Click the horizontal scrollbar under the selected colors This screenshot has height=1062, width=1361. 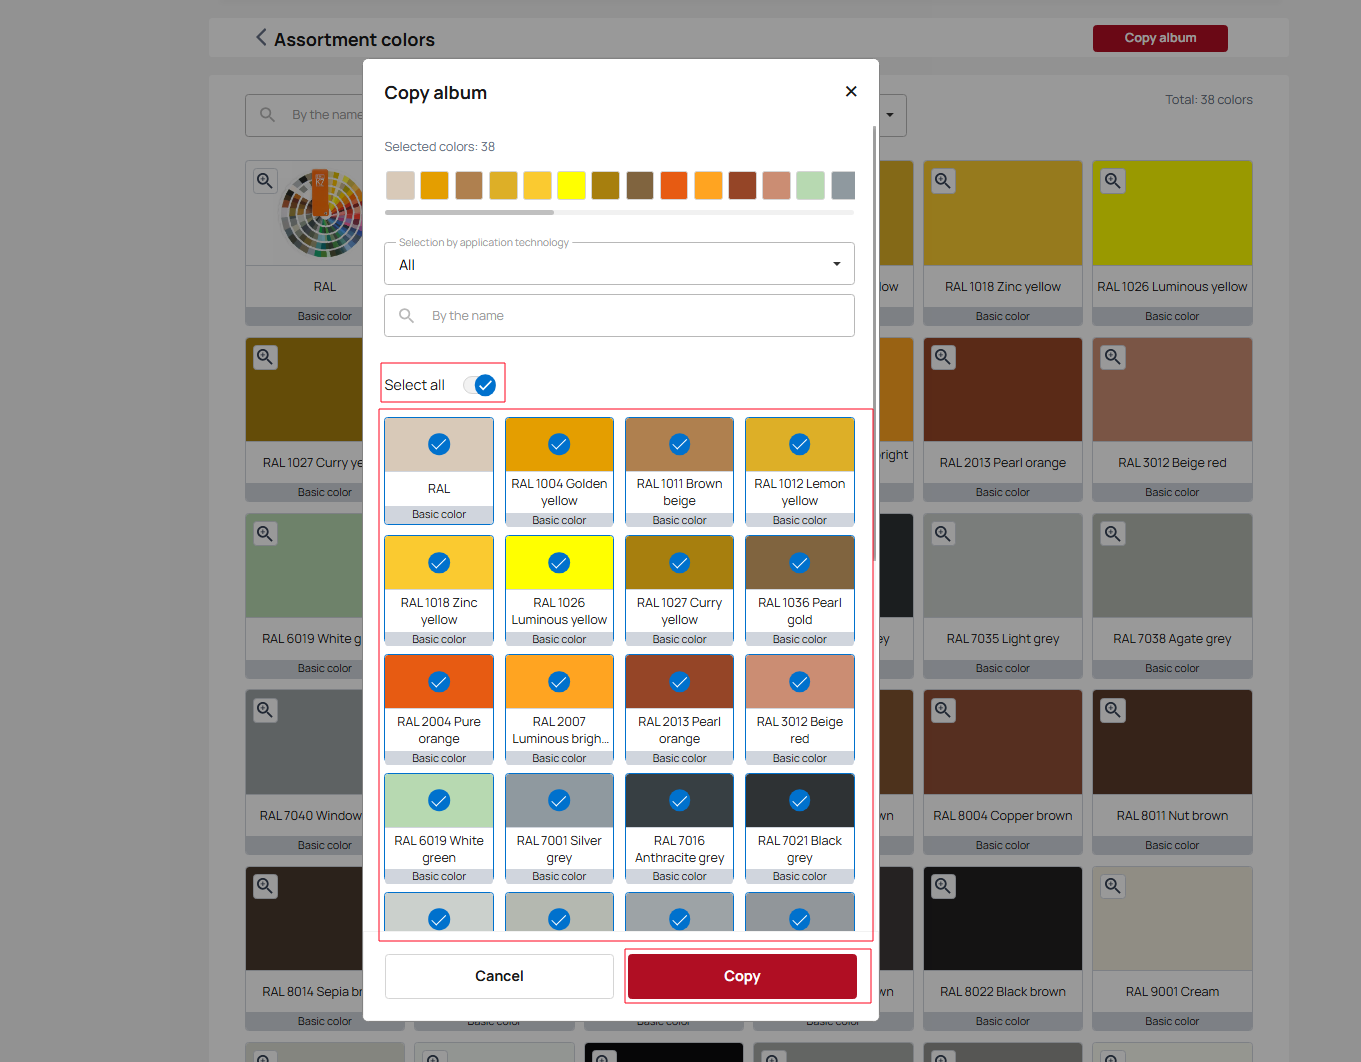click(469, 212)
